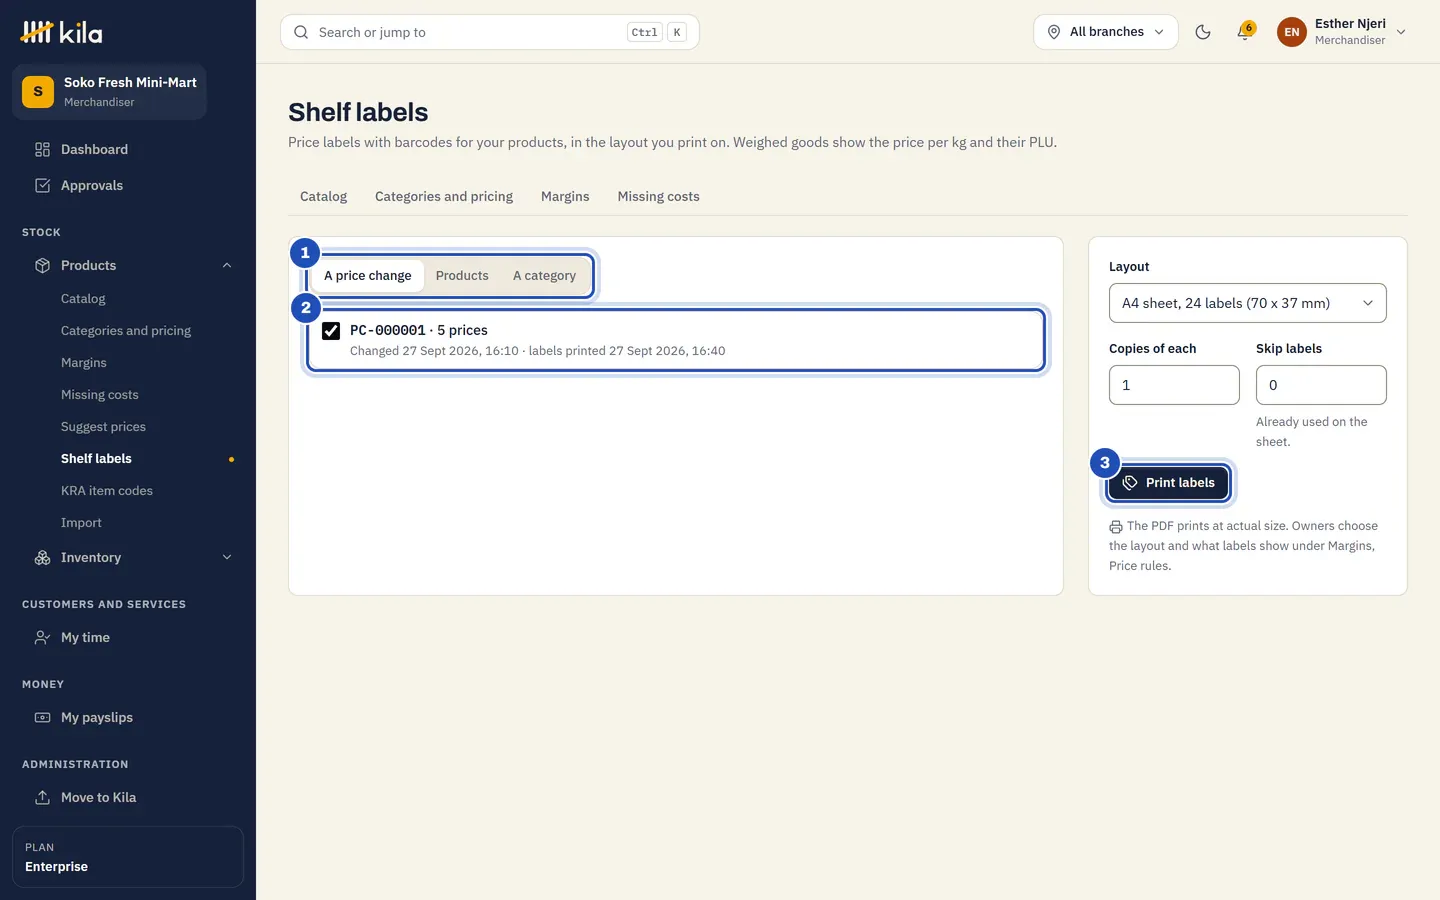Open sidebar Categories and pricing item

point(126,331)
